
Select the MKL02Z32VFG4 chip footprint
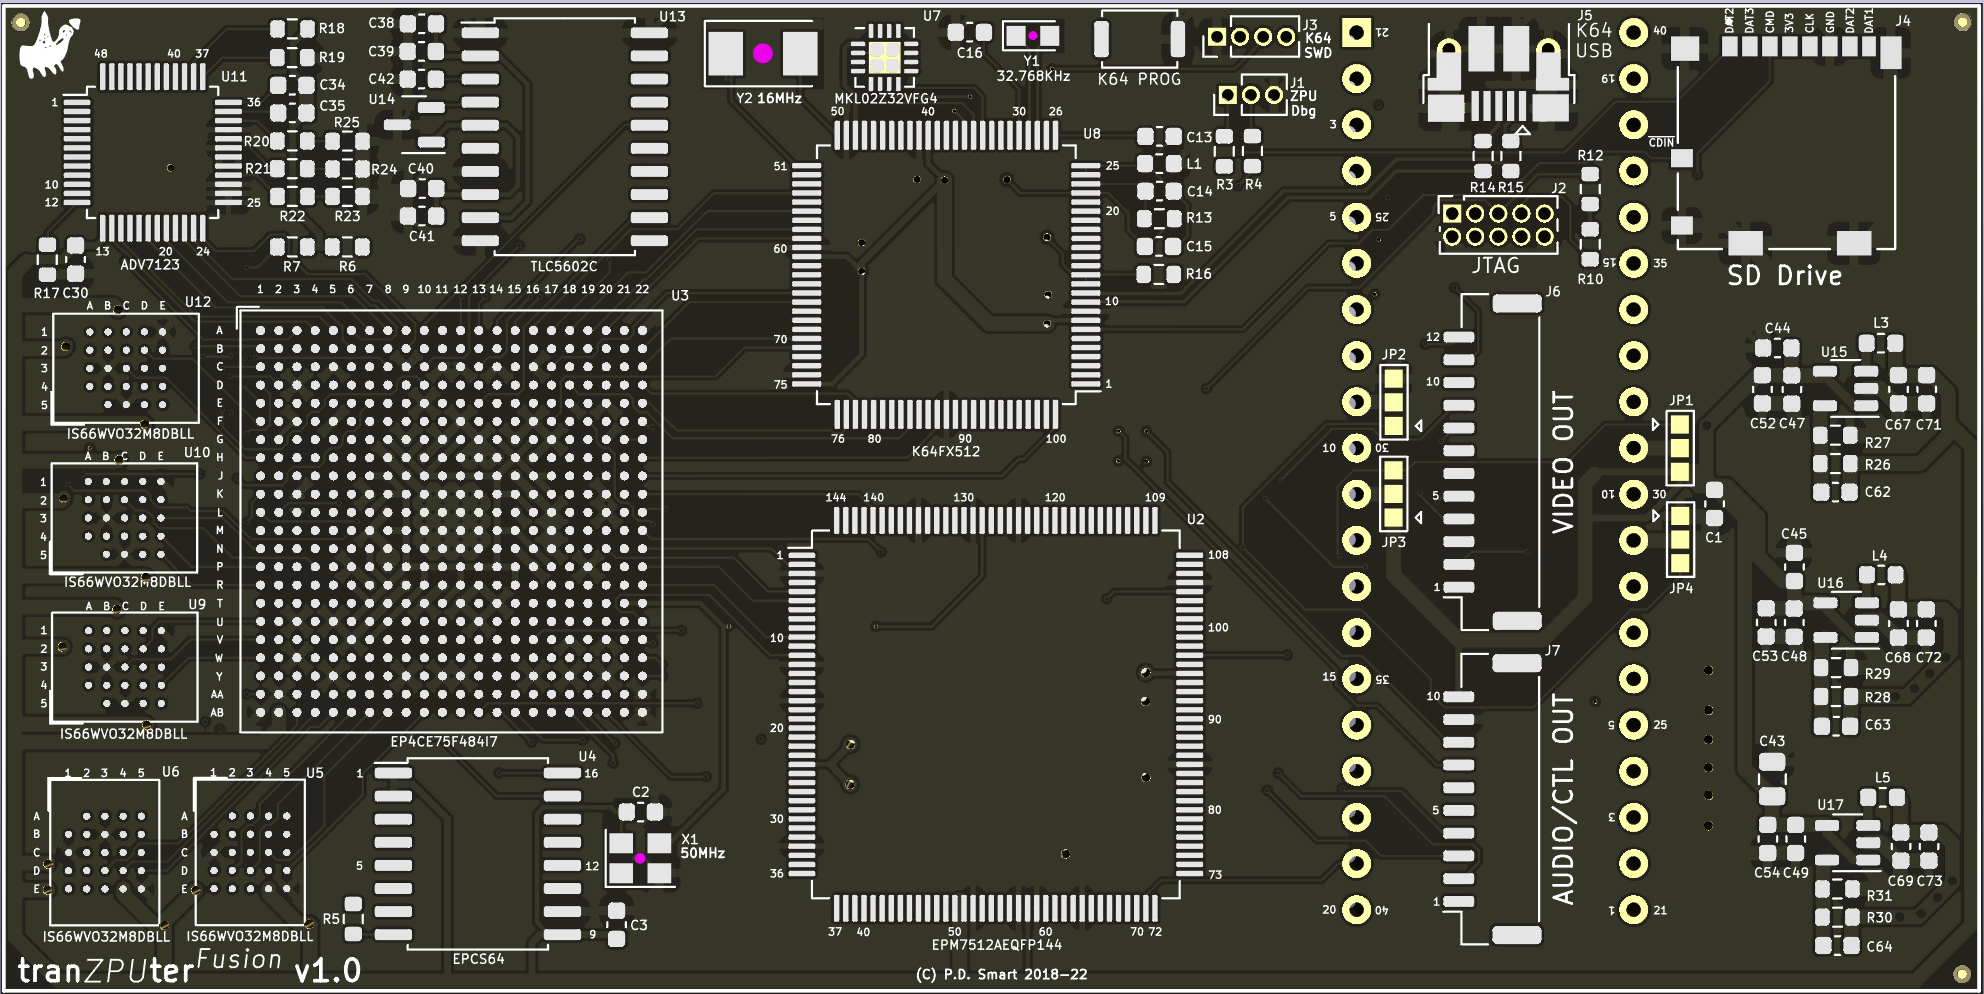click(x=884, y=57)
